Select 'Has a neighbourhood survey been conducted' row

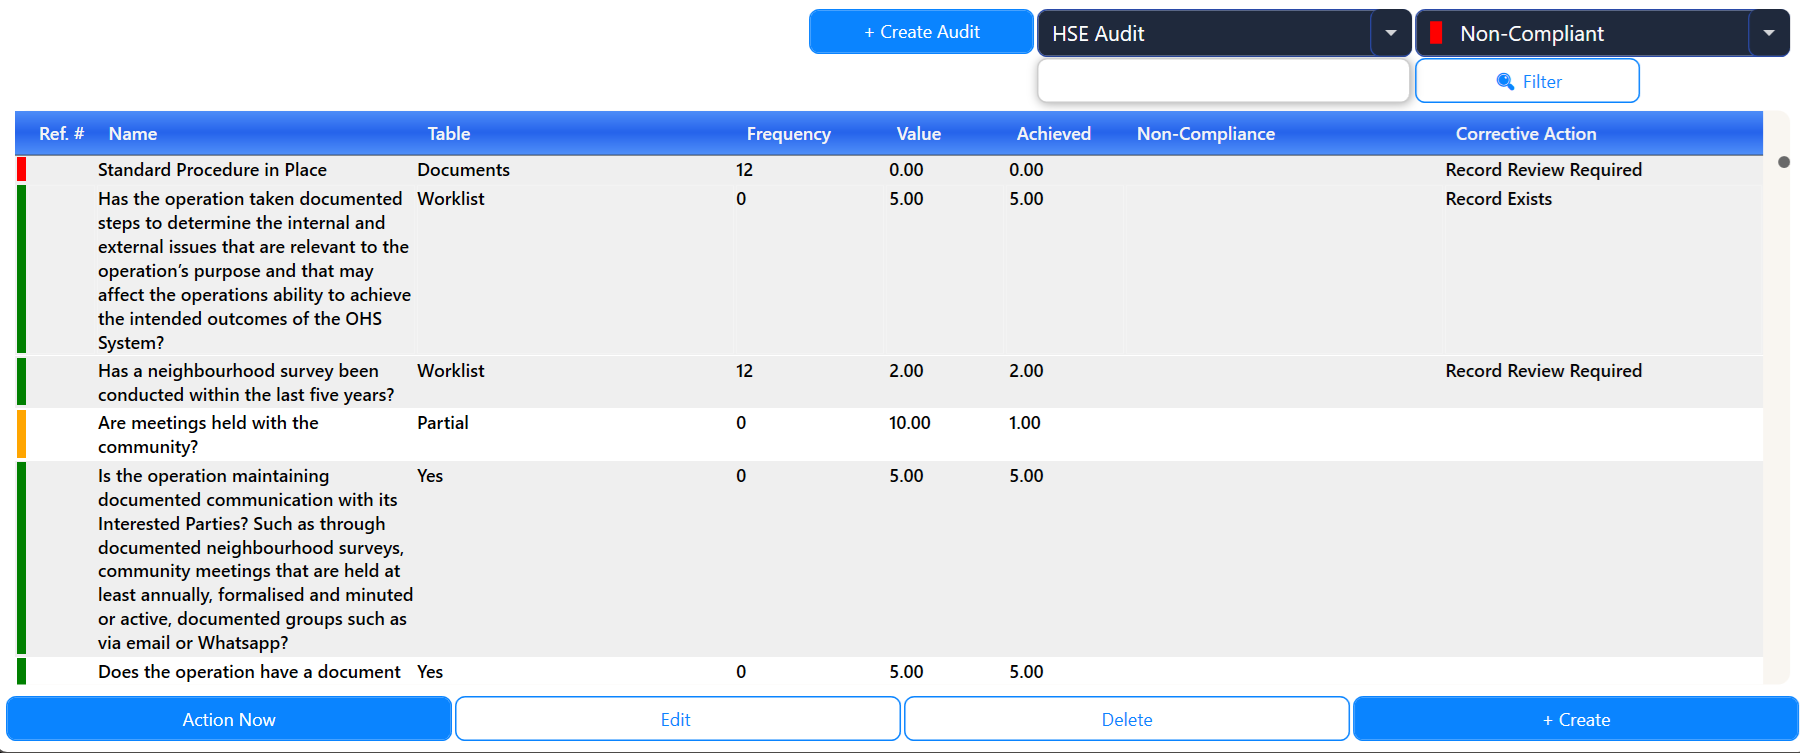pos(889,382)
